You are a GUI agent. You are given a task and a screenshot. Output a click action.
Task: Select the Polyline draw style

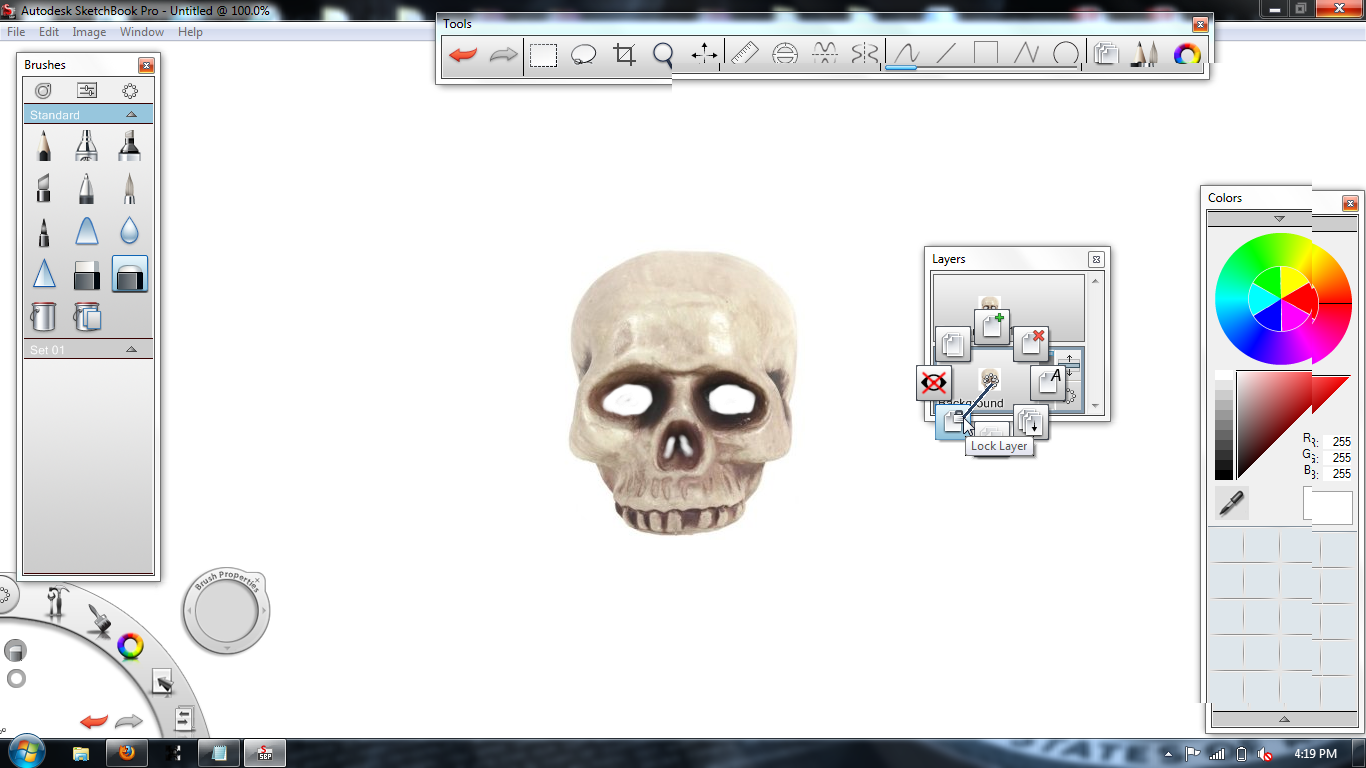(x=1026, y=55)
